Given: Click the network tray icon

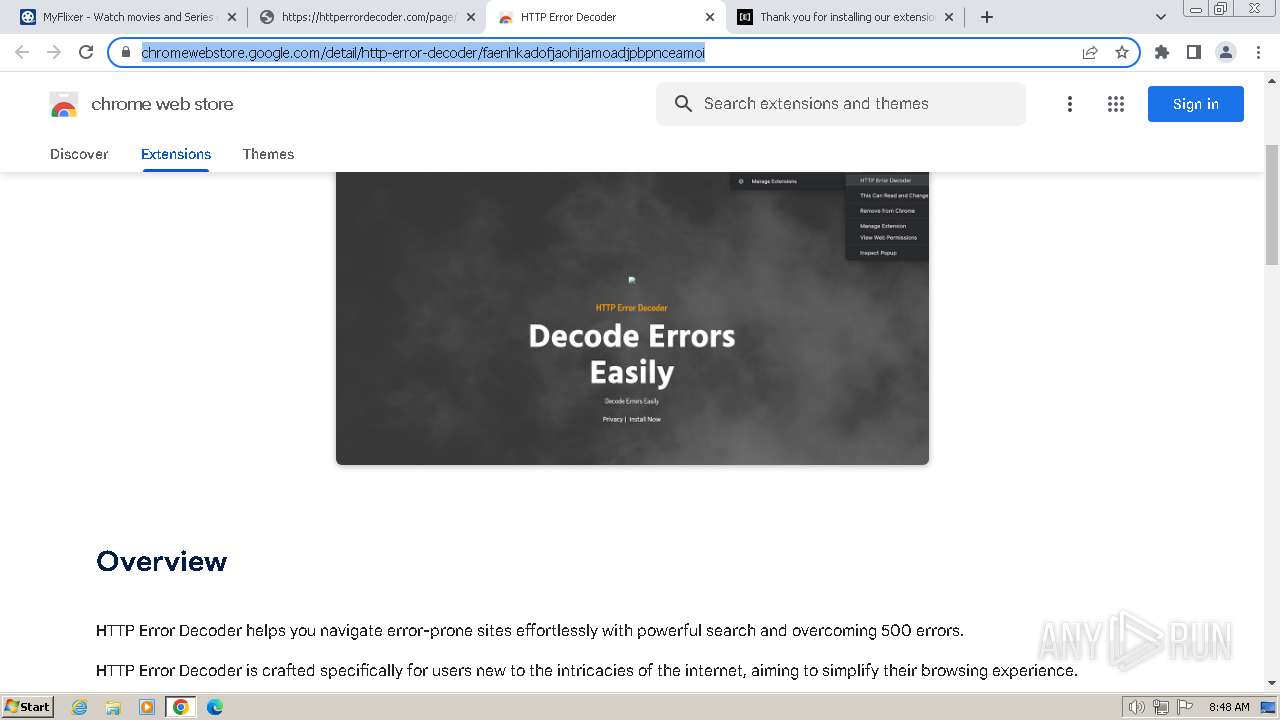Looking at the screenshot, I should (x=1160, y=707).
